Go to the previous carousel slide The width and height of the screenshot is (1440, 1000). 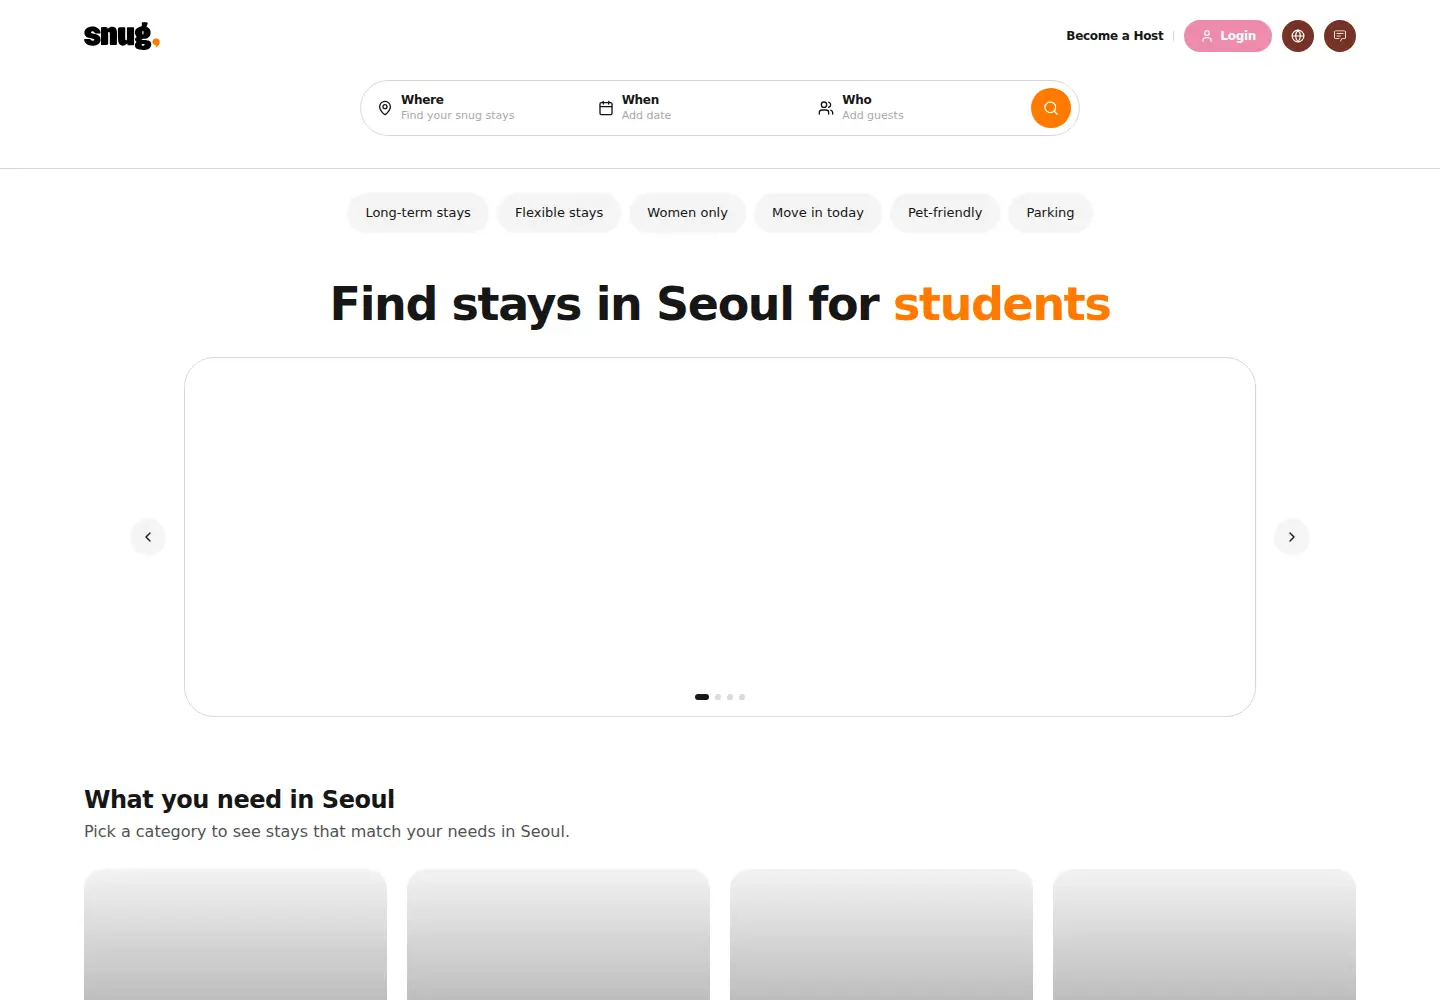pyautogui.click(x=148, y=537)
